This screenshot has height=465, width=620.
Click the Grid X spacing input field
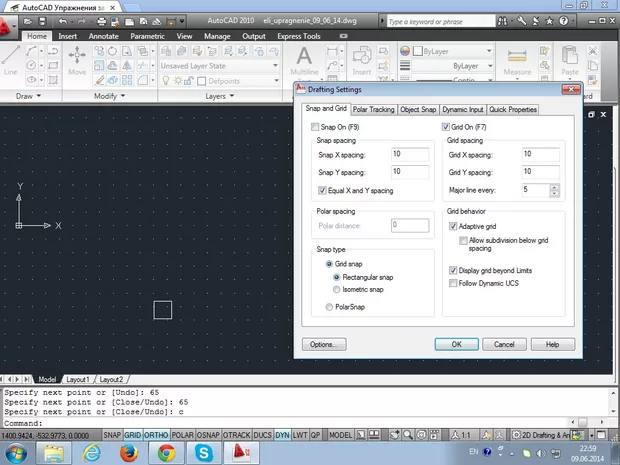(x=540, y=154)
